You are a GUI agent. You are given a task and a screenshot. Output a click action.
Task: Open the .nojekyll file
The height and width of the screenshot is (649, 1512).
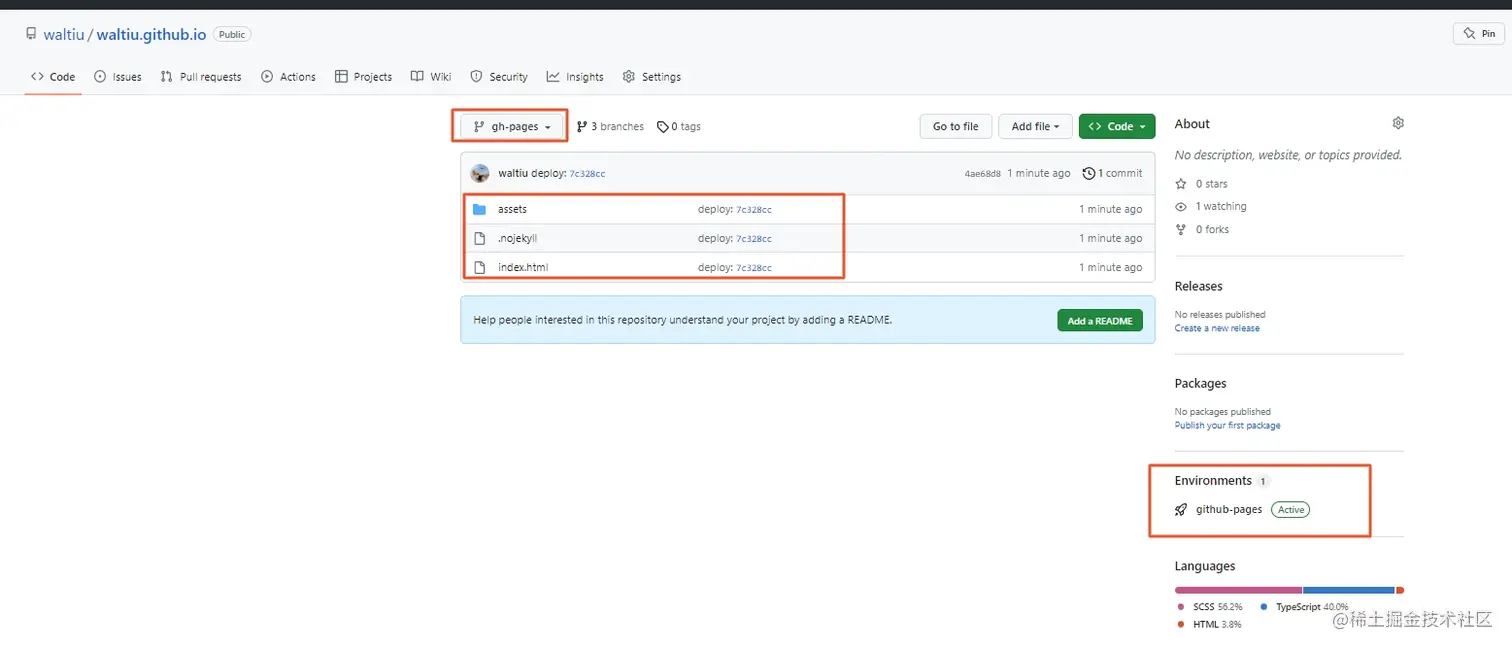tap(518, 239)
